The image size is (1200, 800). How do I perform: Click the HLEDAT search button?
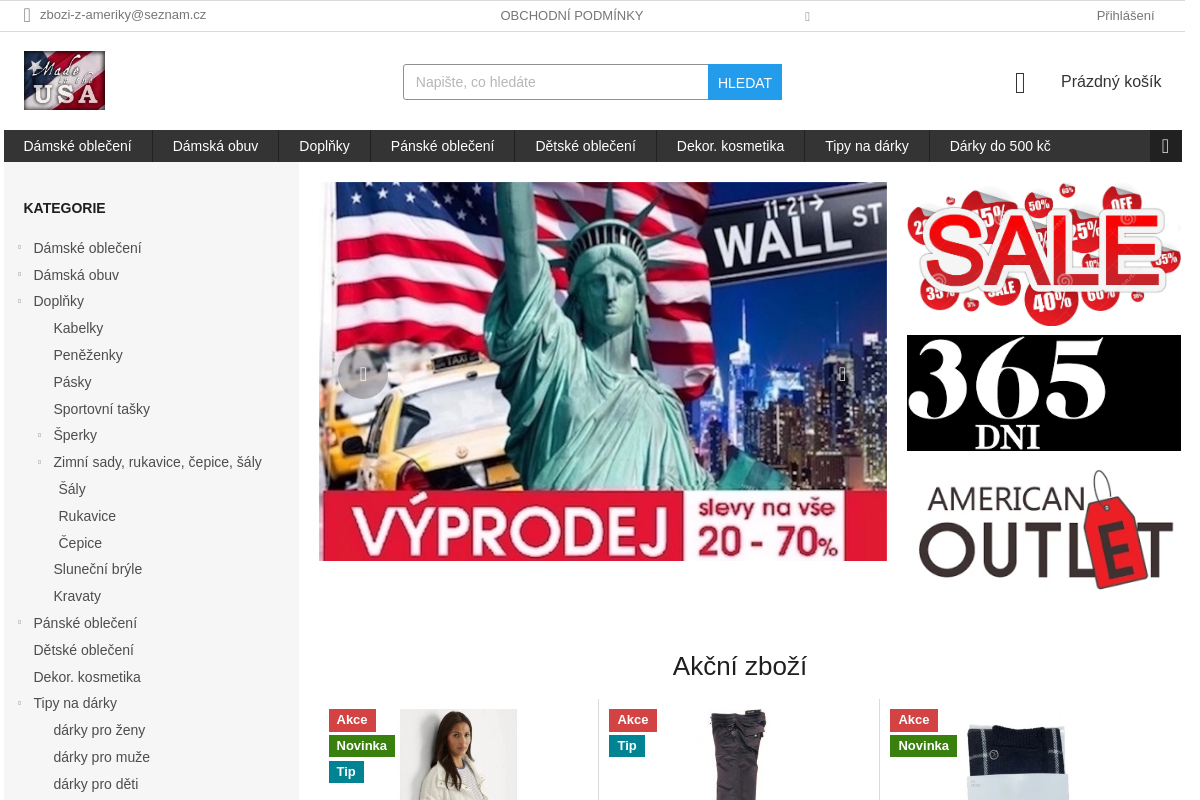pos(745,82)
